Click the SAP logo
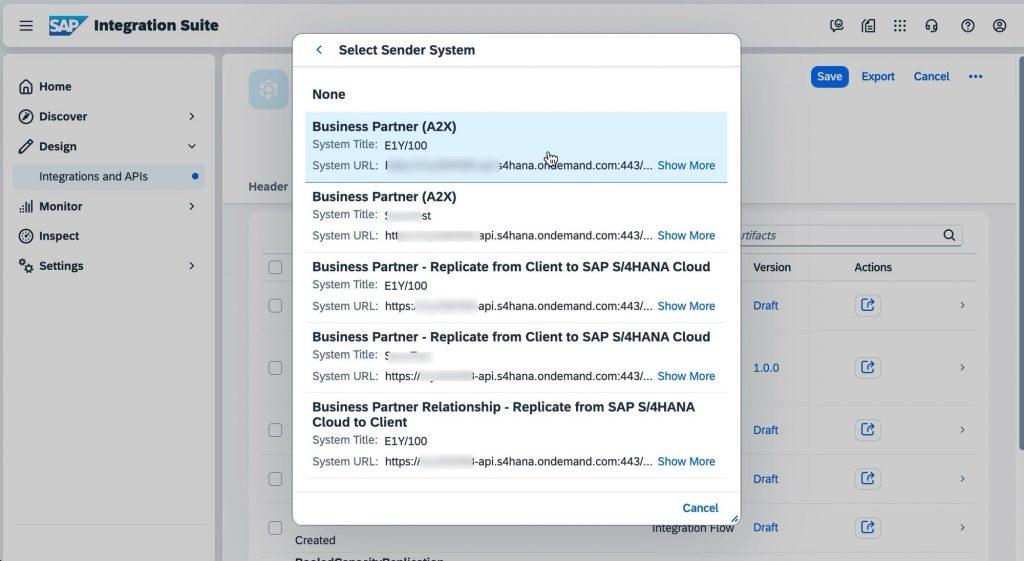The height and width of the screenshot is (561, 1024). coord(67,25)
